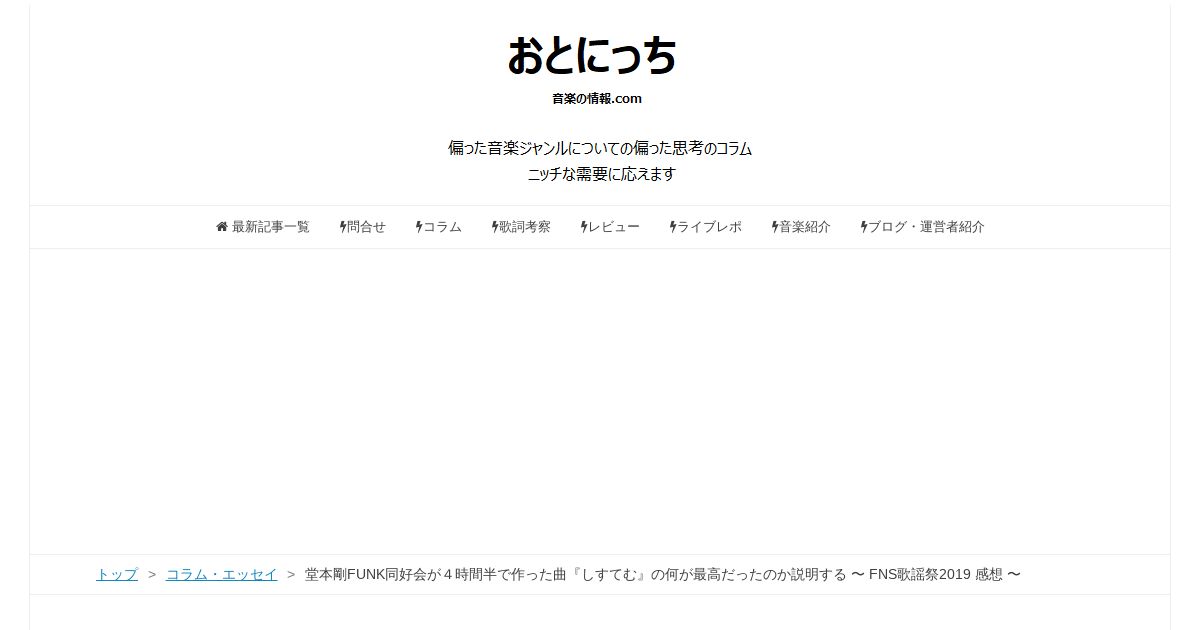Open the レビュー menu entry
This screenshot has width=1200, height=630.
[610, 227]
